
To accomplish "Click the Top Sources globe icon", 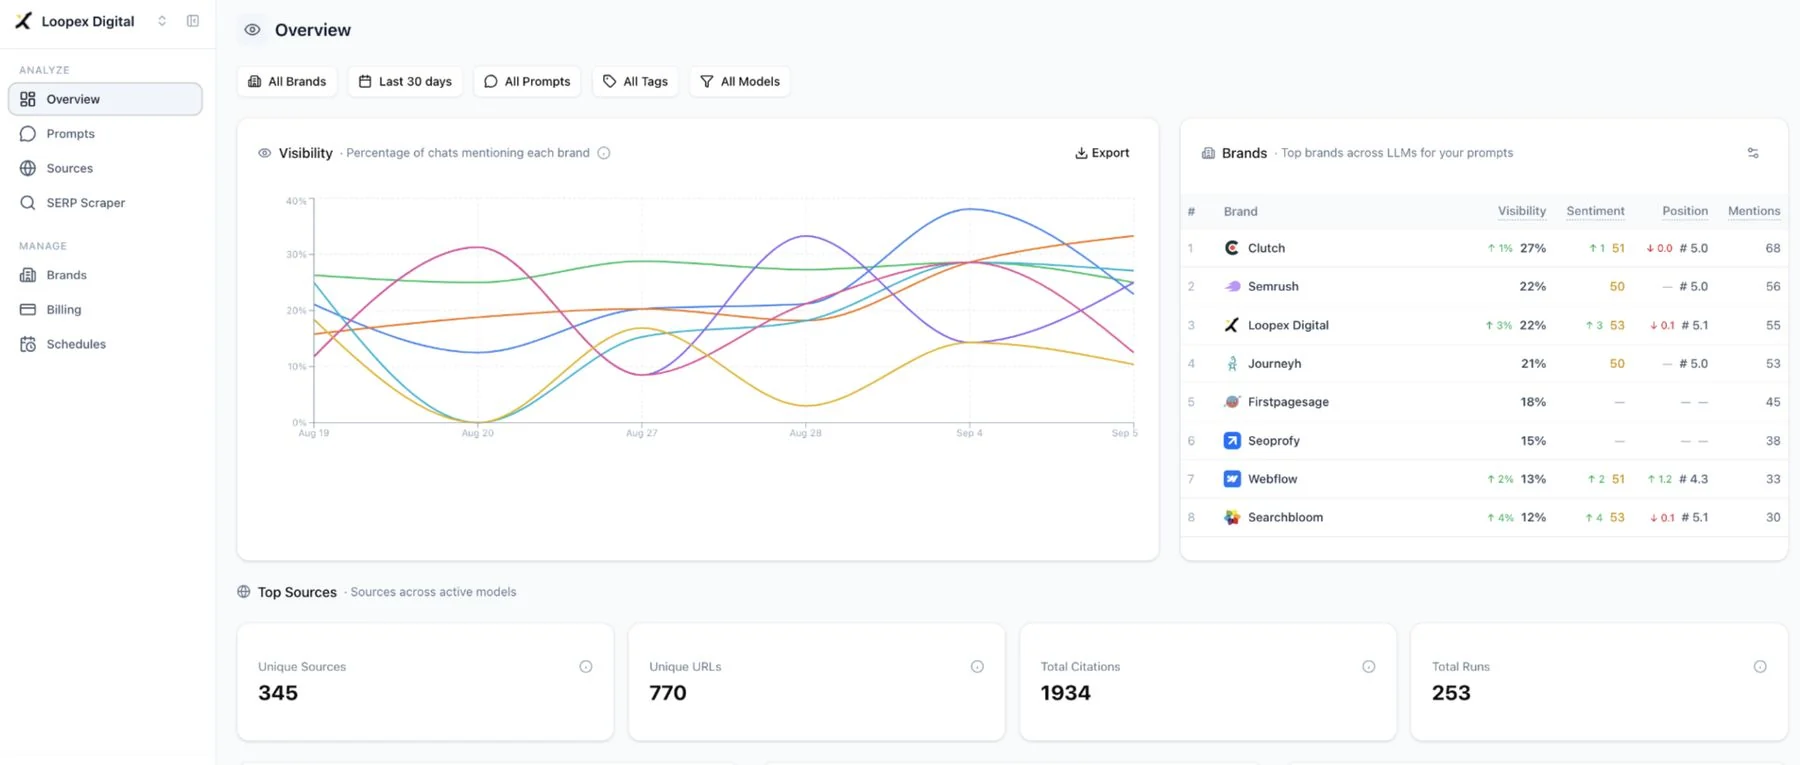I will click(244, 592).
